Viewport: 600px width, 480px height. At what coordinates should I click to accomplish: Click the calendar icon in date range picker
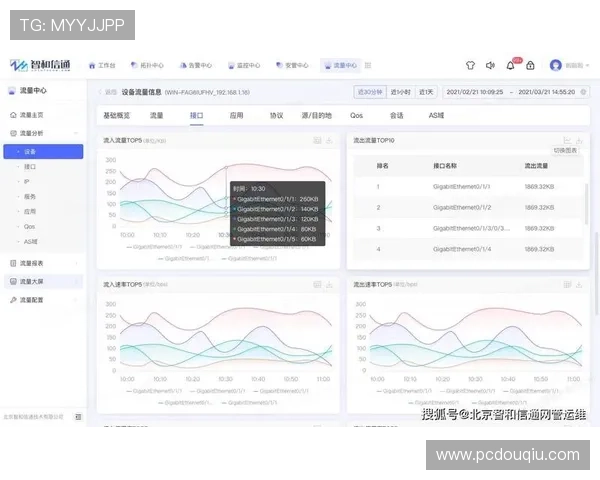pyautogui.click(x=583, y=92)
